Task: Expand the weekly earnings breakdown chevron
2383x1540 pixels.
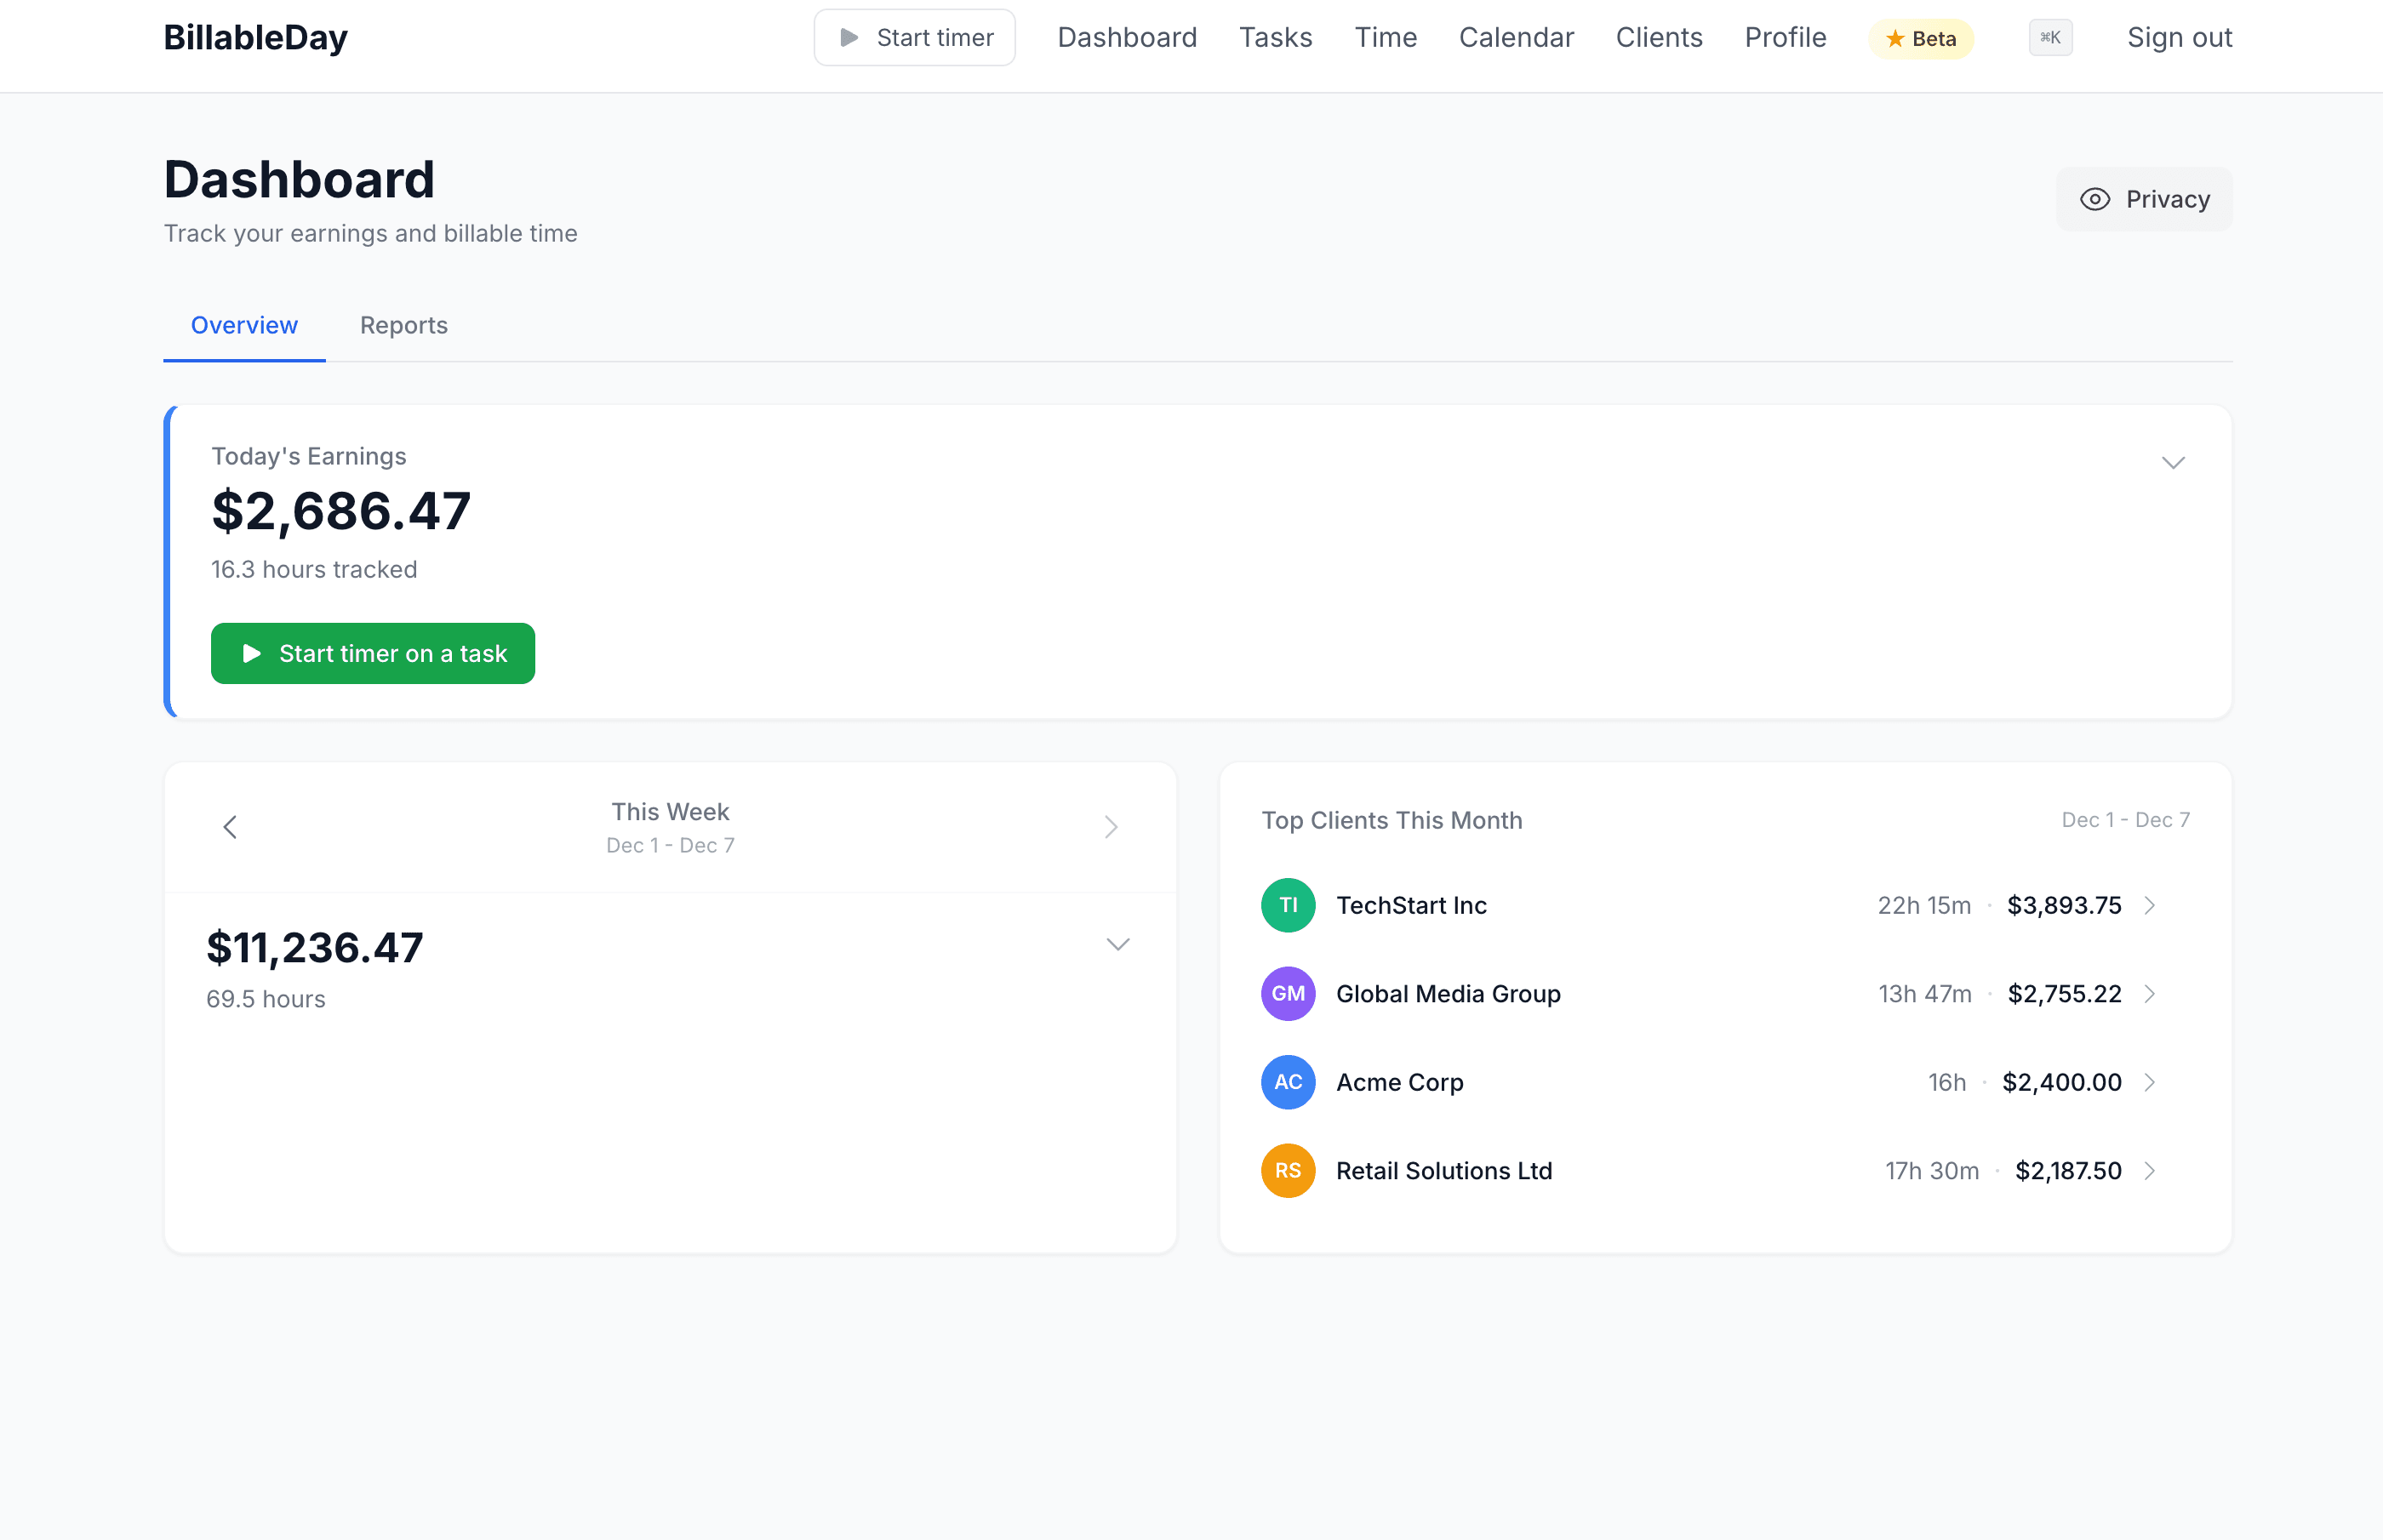Action: click(1118, 944)
